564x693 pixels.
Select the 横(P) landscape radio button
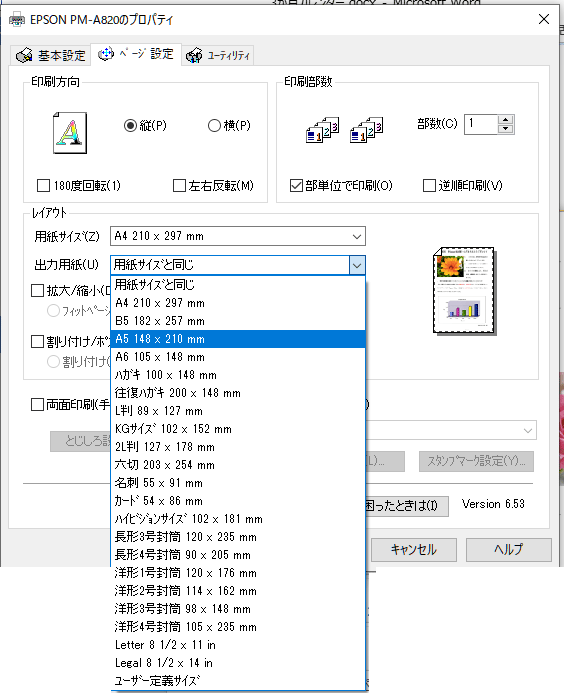(x=214, y=126)
